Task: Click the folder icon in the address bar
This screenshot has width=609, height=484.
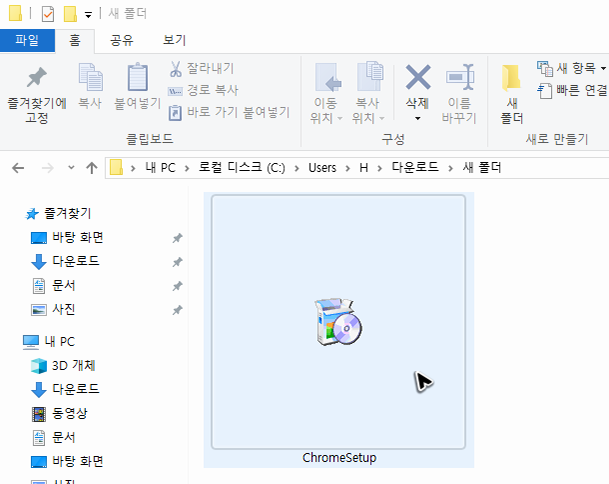Action: coord(116,167)
